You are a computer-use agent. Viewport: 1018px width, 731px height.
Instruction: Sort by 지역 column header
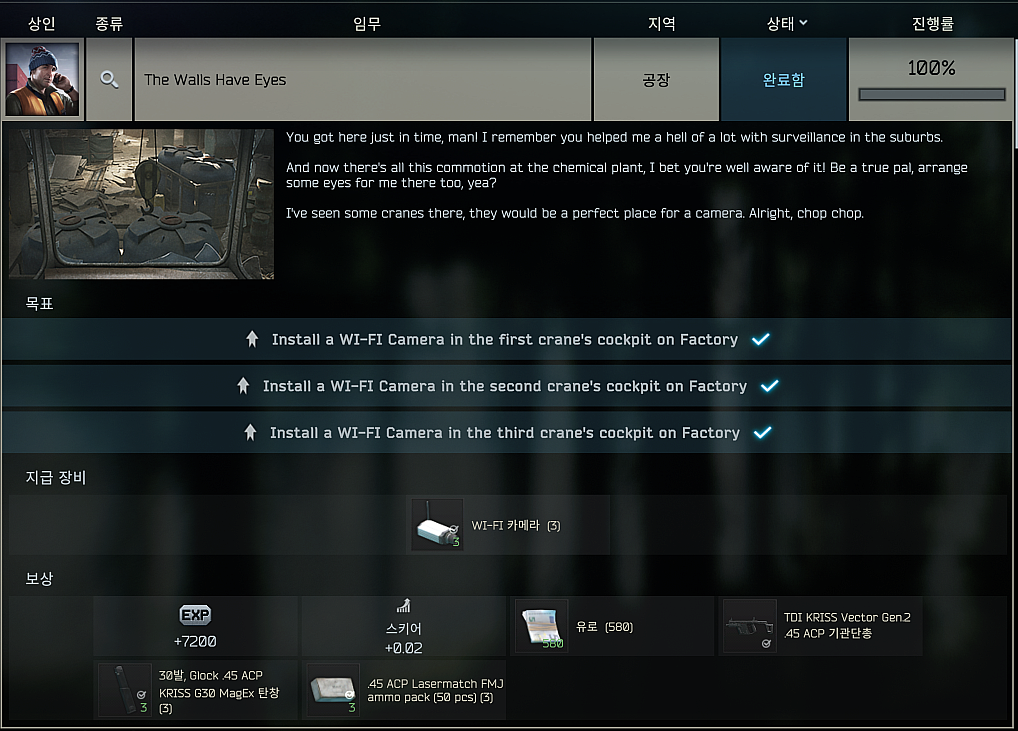pyautogui.click(x=662, y=24)
